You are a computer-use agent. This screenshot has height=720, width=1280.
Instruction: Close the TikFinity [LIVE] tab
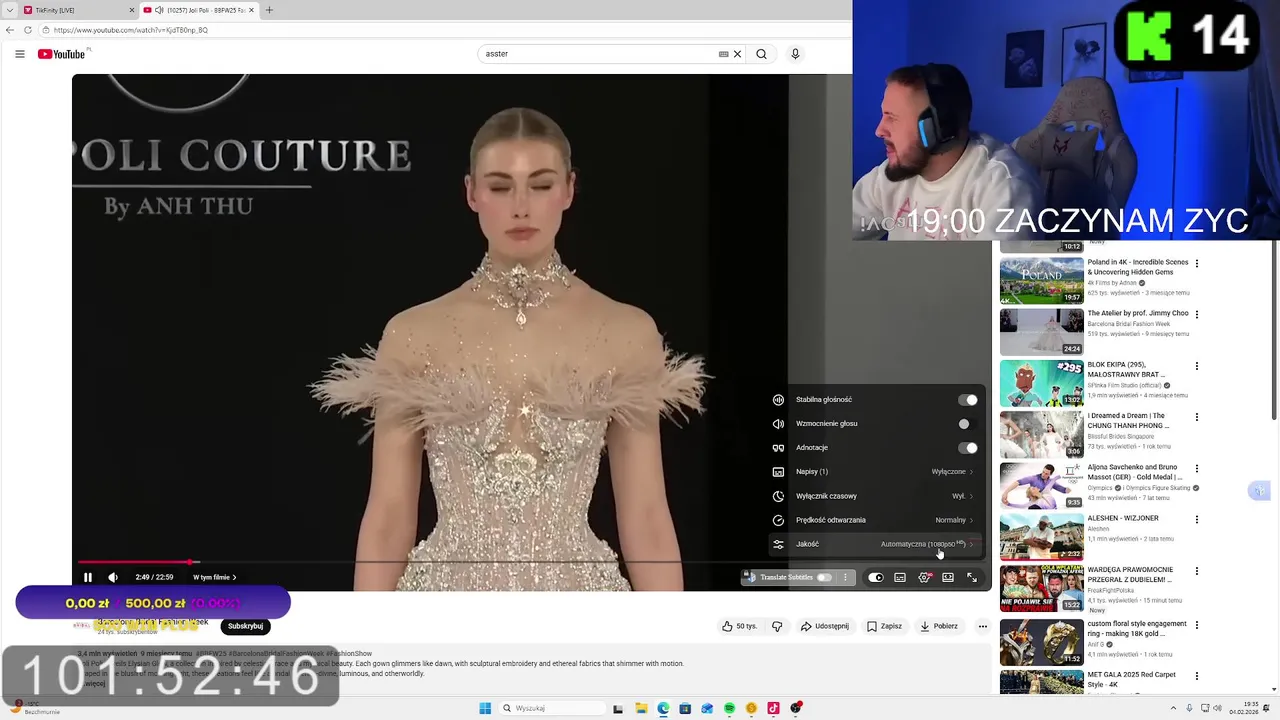[x=132, y=10]
